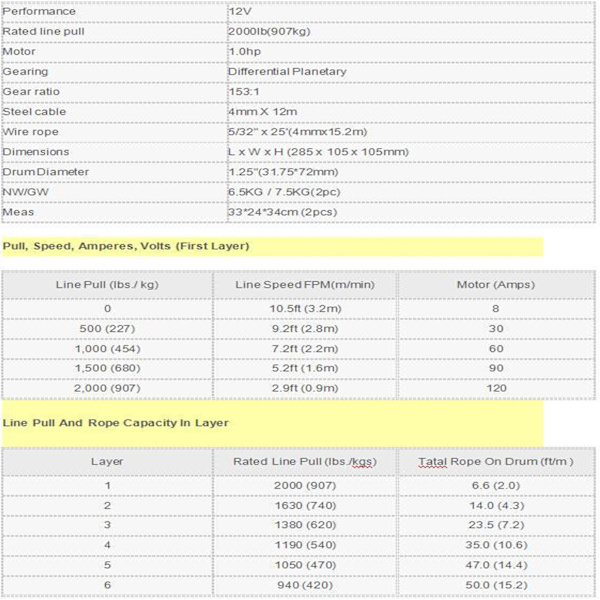Select the Steel cable 4mm X 12m cell

(411, 112)
